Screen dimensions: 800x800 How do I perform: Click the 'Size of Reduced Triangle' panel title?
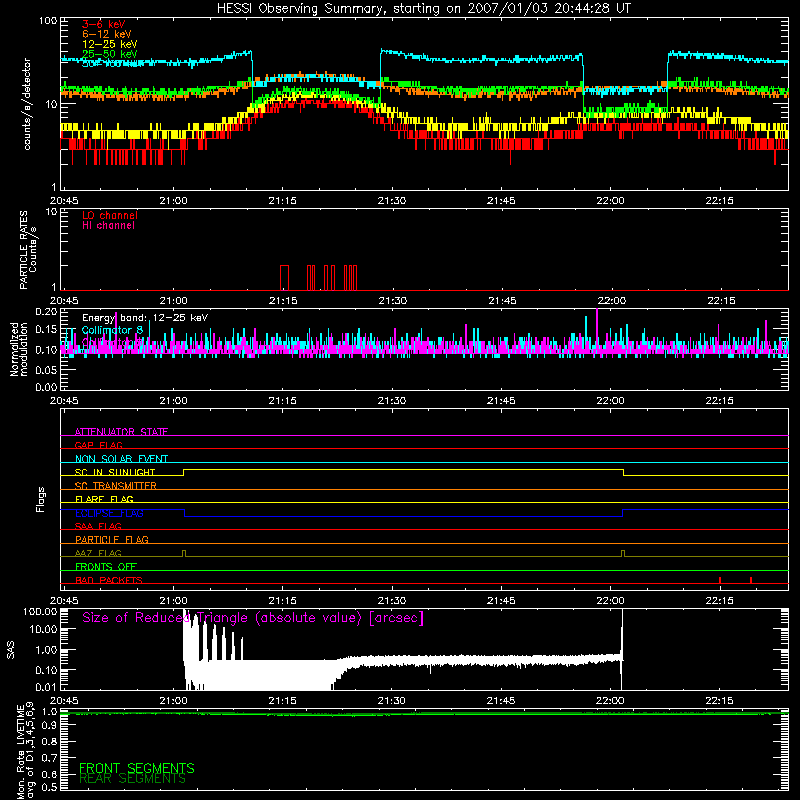pos(253,618)
